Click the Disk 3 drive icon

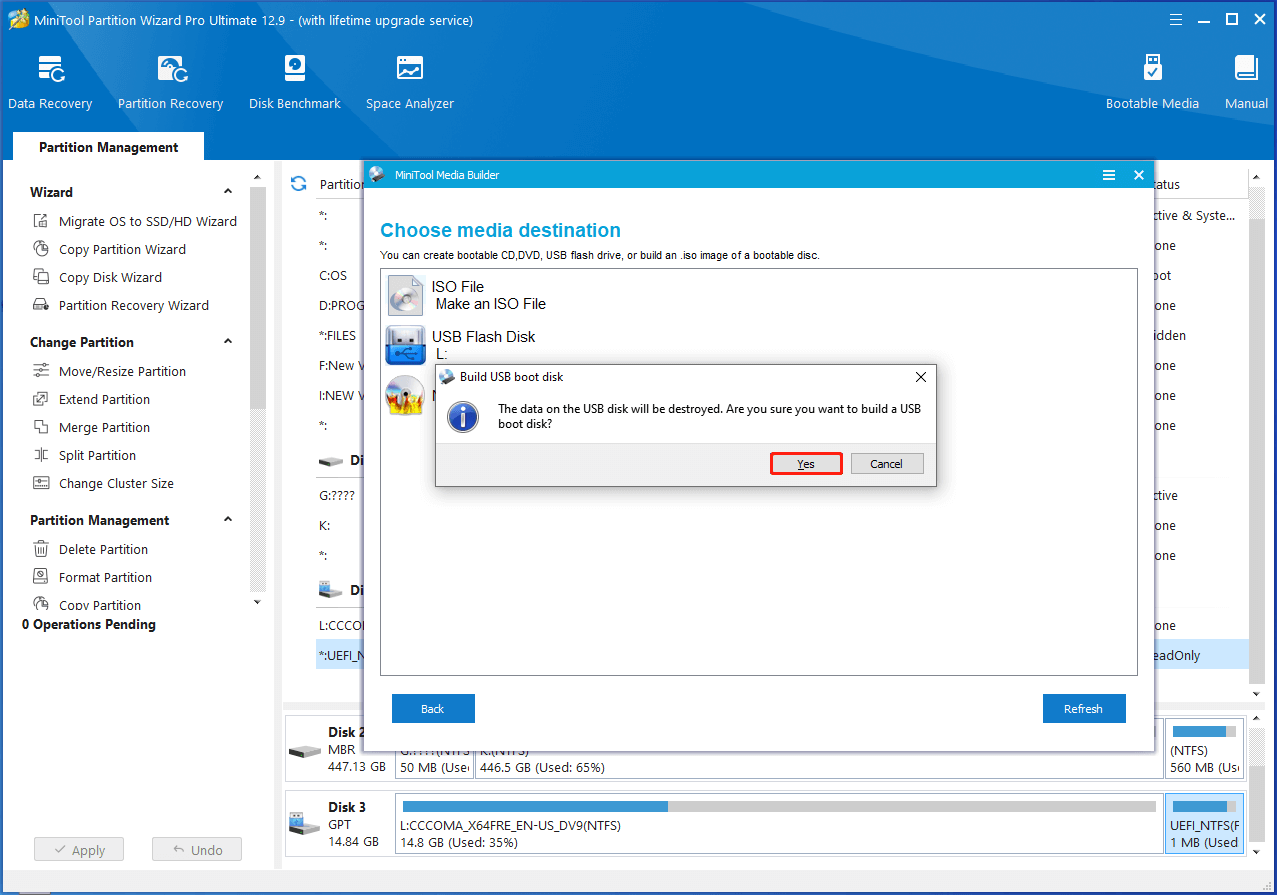click(303, 824)
